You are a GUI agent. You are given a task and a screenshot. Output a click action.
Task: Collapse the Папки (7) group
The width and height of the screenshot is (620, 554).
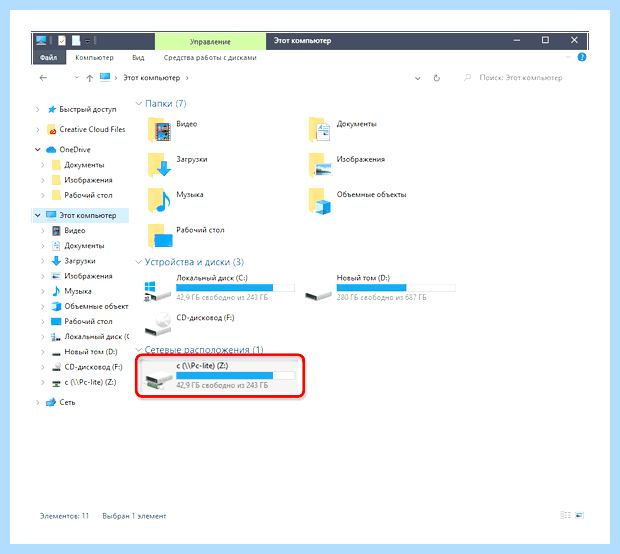click(x=138, y=103)
